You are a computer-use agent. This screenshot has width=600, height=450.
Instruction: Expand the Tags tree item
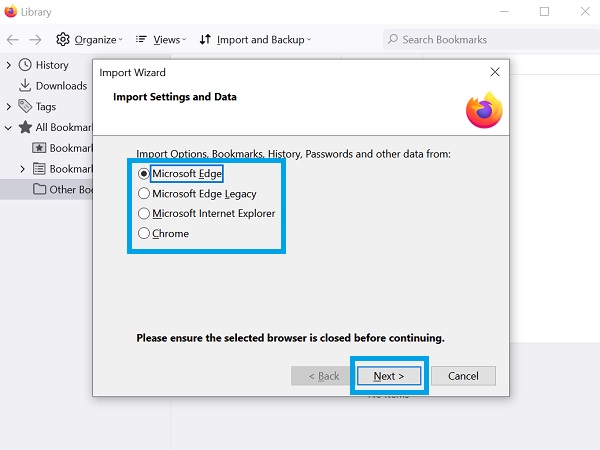coord(9,107)
